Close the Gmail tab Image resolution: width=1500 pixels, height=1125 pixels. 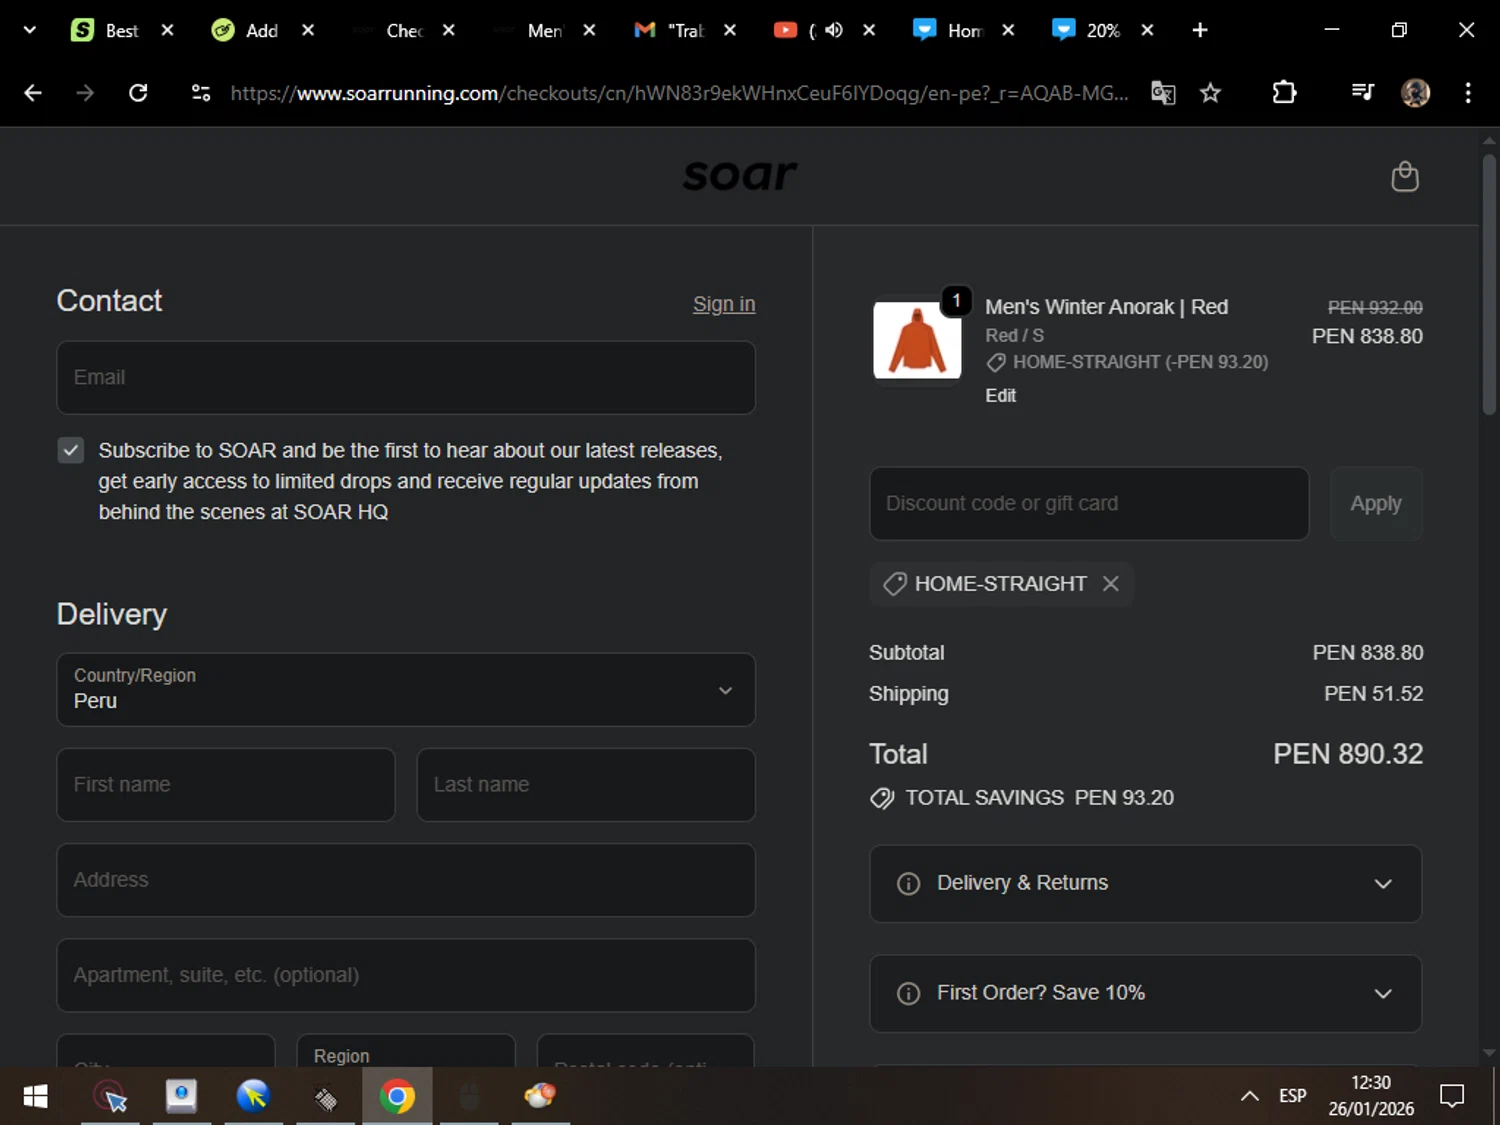(730, 30)
